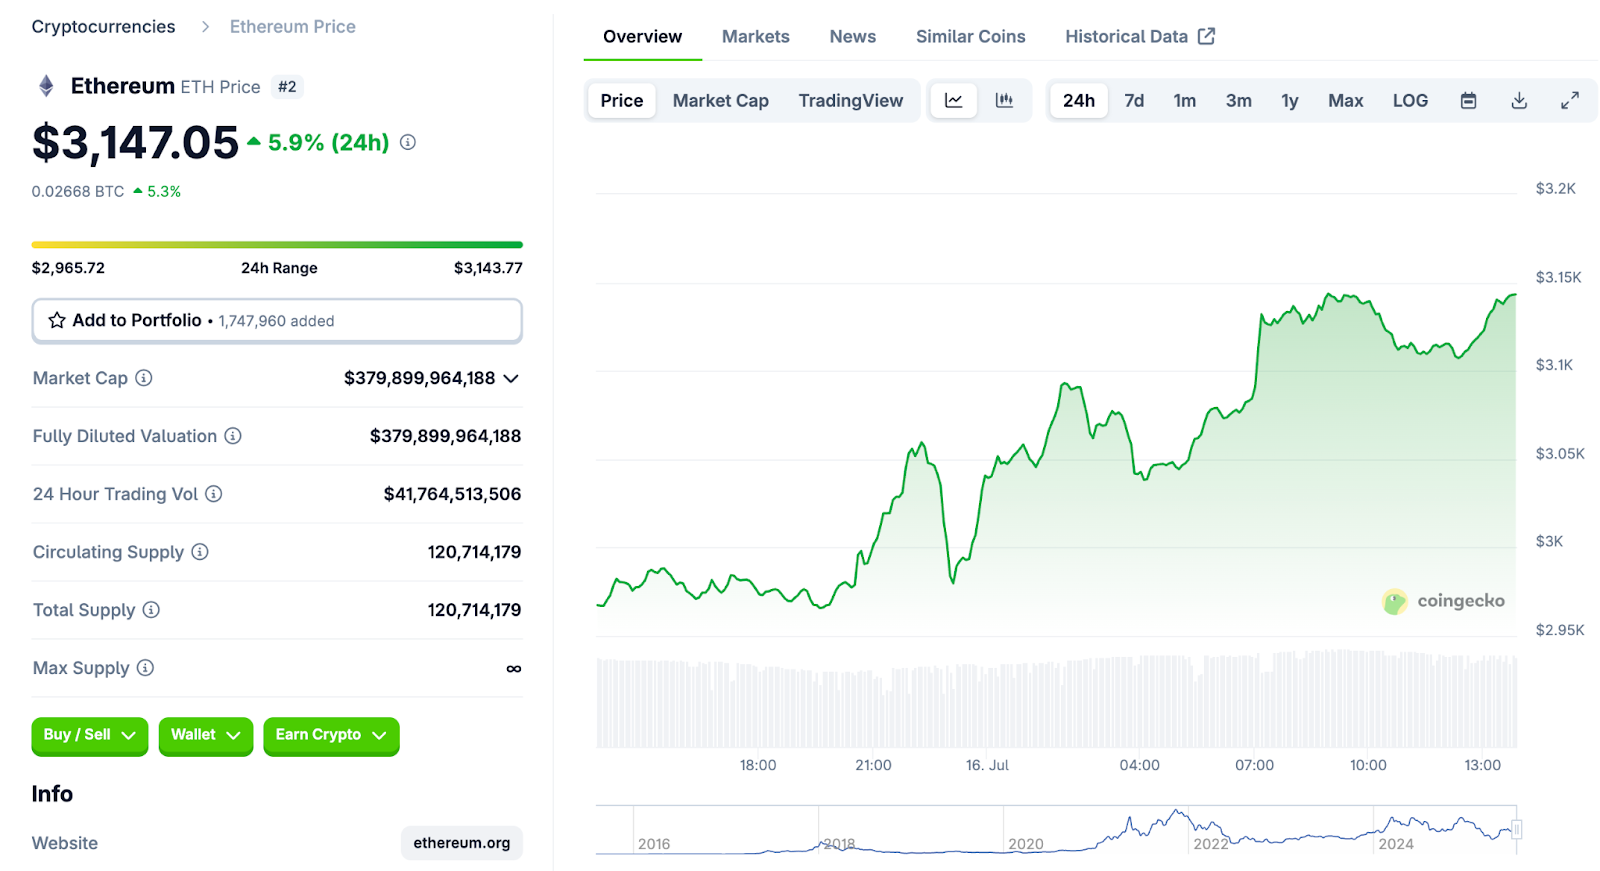Click the $2,965.72 range low value
Image resolution: width=1600 pixels, height=871 pixels.
pos(68,268)
